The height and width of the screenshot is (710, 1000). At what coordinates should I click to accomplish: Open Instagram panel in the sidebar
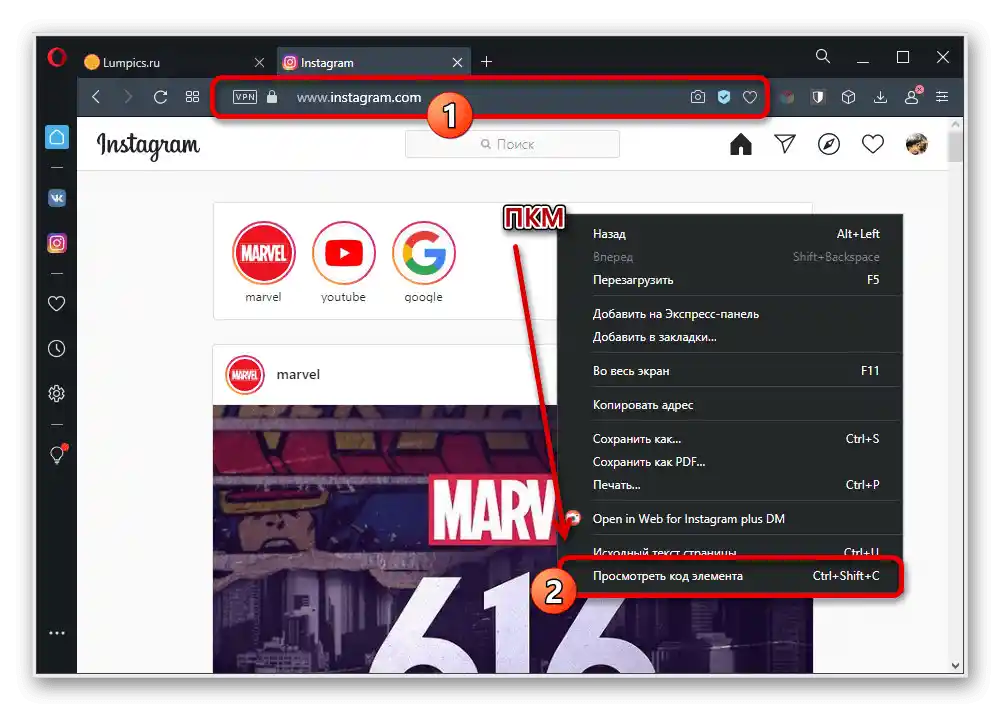pyautogui.click(x=57, y=243)
